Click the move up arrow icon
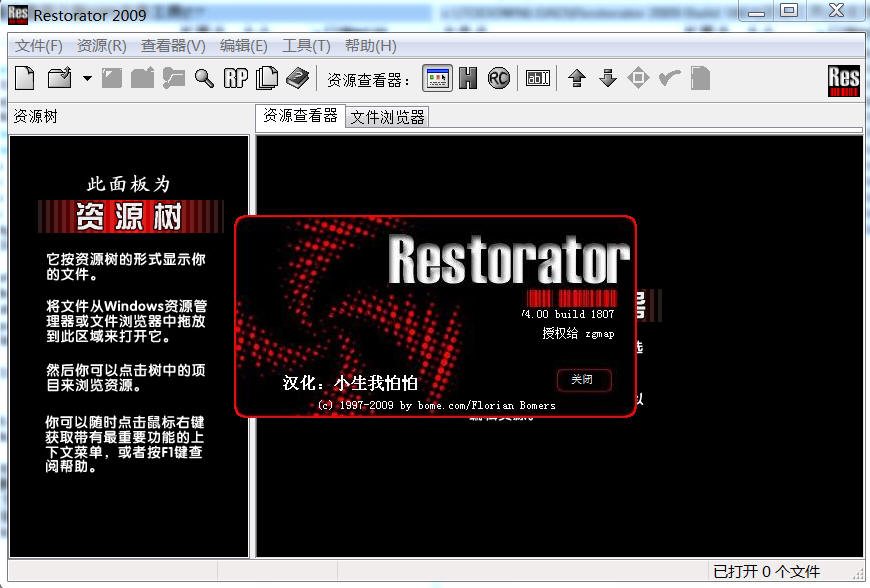 (x=577, y=78)
